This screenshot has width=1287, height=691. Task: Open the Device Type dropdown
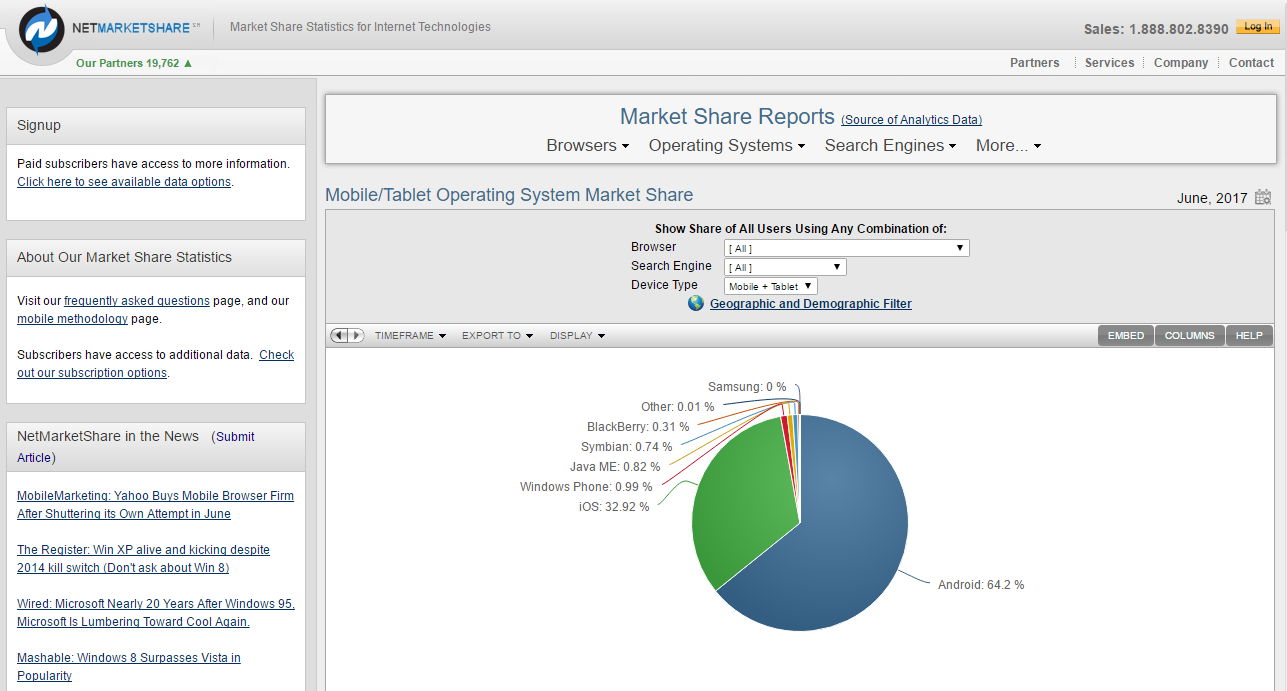pos(771,286)
